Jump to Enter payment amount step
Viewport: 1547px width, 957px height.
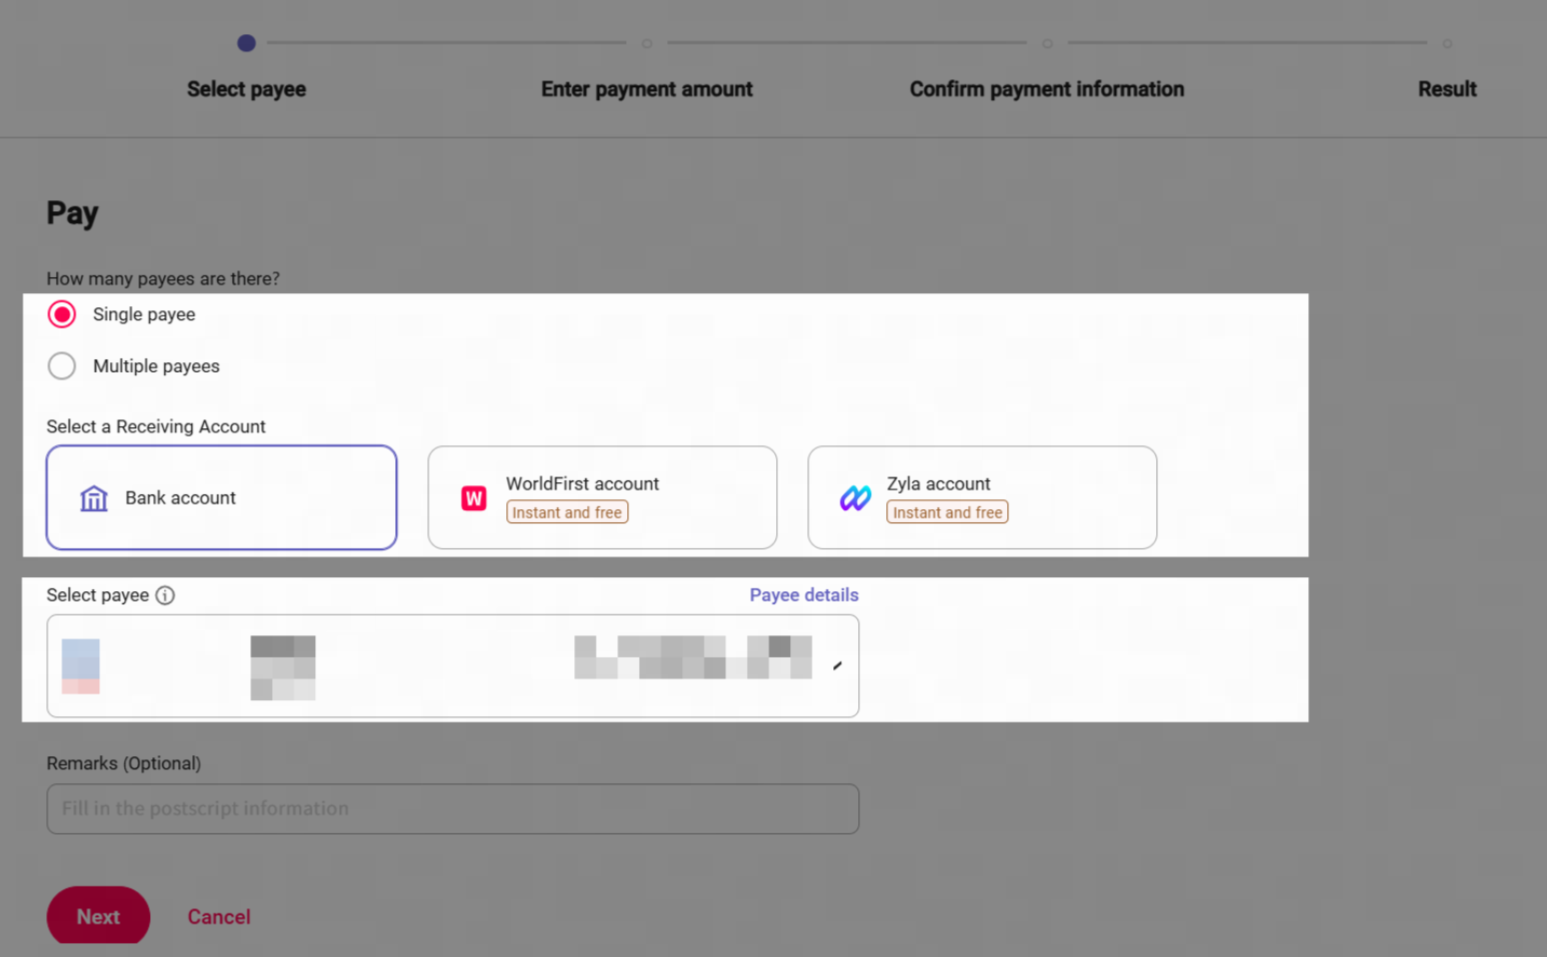tap(646, 89)
